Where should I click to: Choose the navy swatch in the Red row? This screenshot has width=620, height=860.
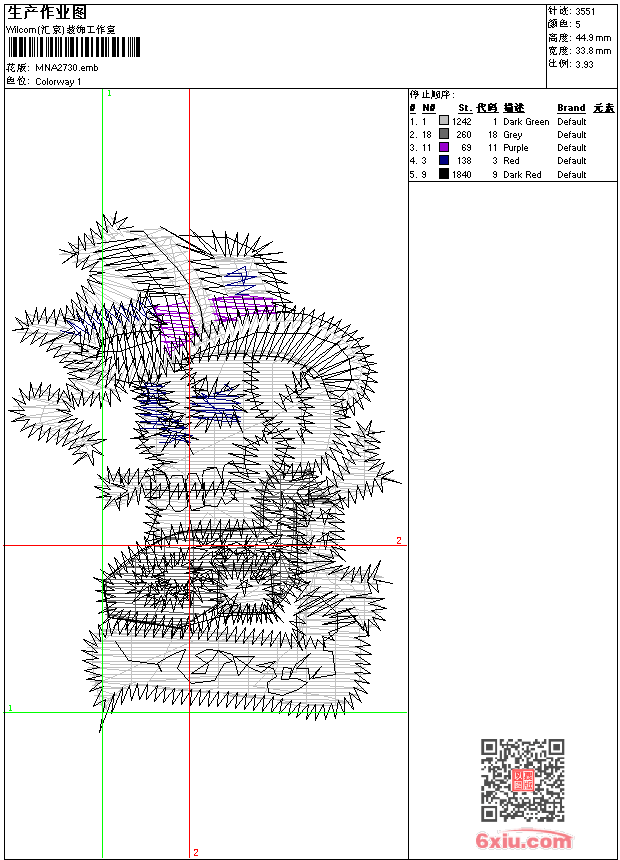[444, 160]
